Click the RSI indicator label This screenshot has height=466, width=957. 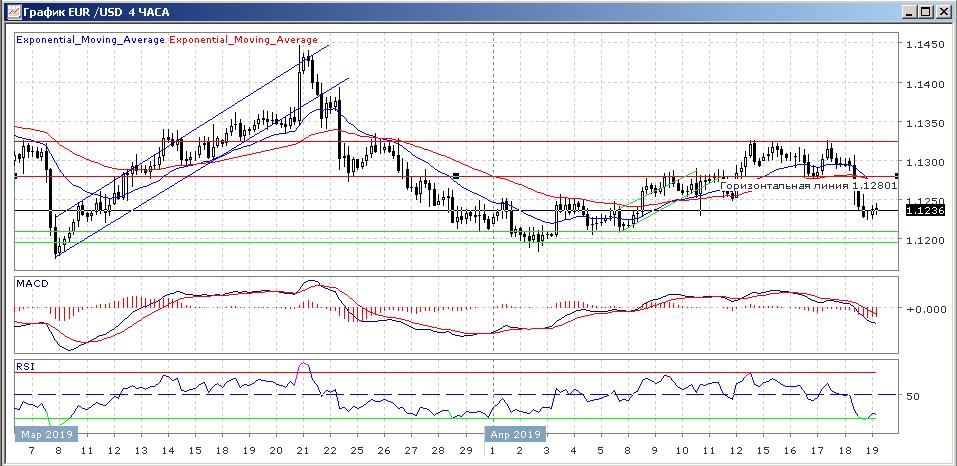click(x=24, y=367)
